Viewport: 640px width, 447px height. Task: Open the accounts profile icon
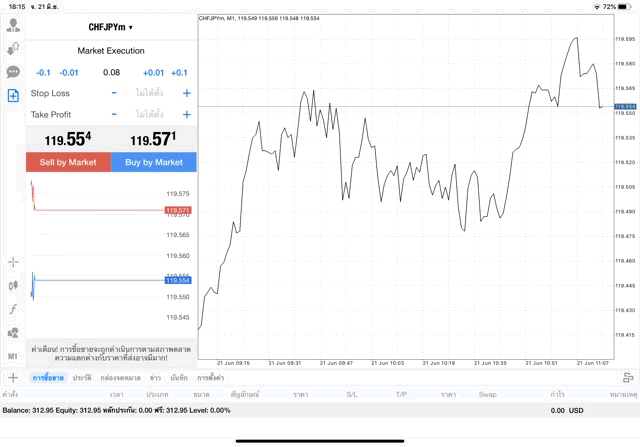13,24
